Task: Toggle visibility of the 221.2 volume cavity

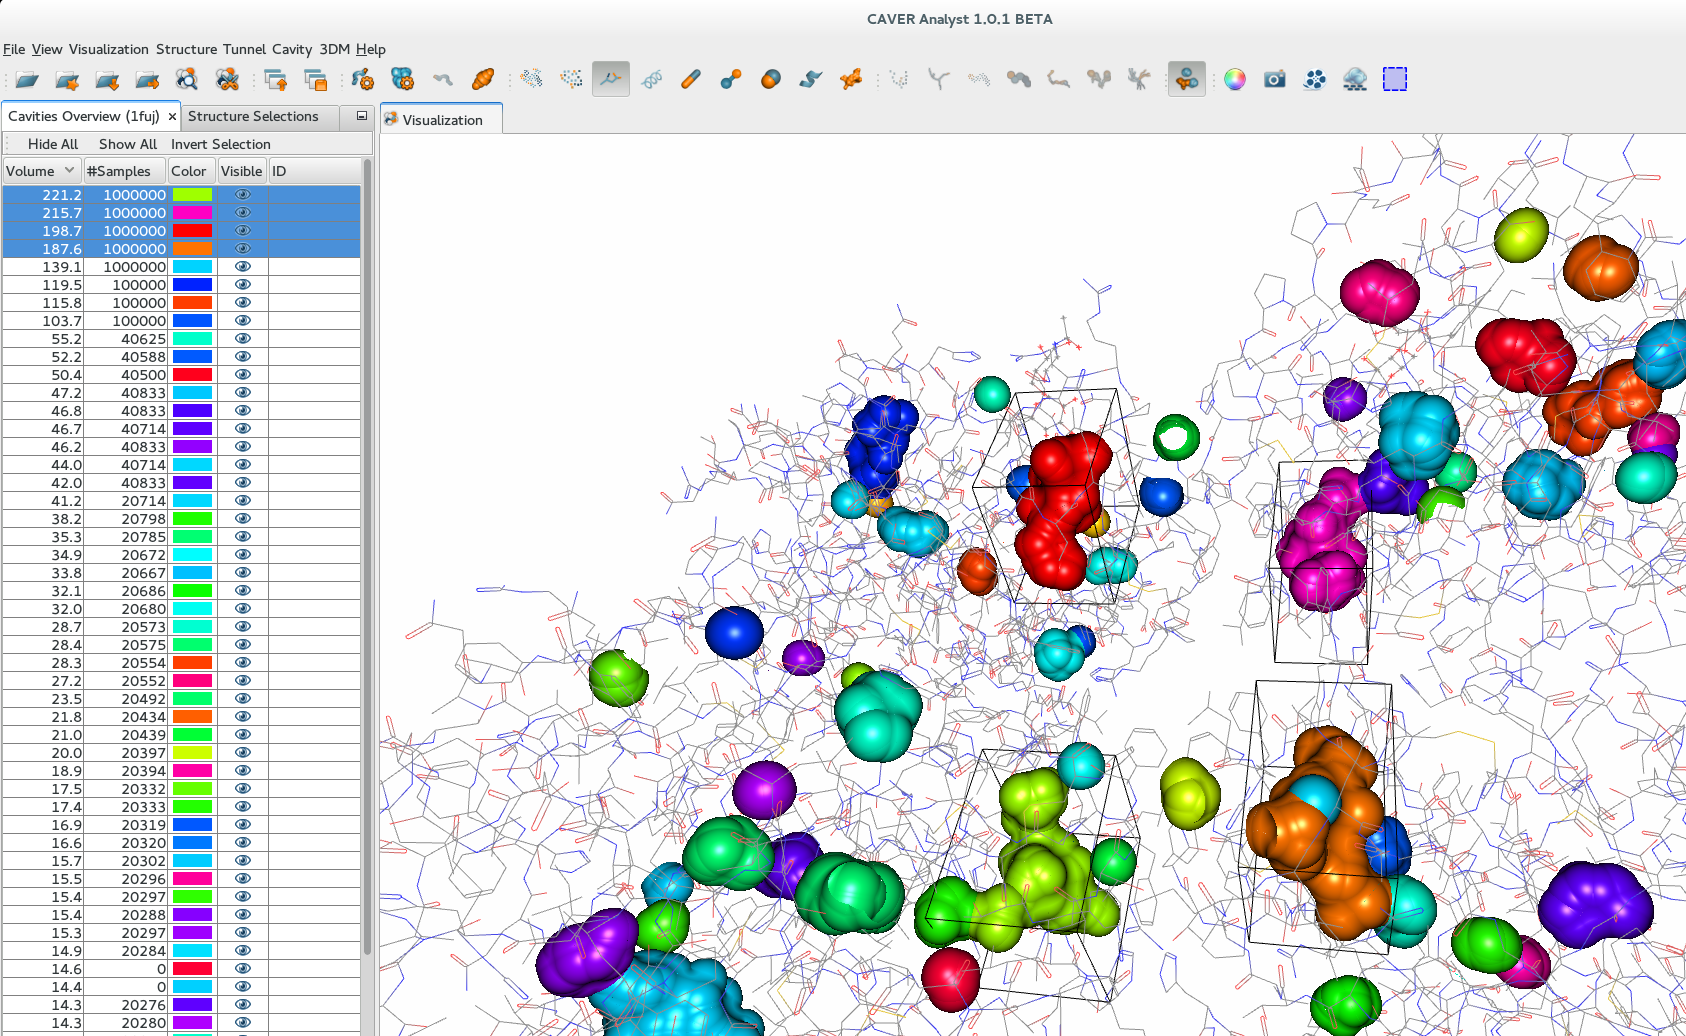Action: pyautogui.click(x=242, y=195)
